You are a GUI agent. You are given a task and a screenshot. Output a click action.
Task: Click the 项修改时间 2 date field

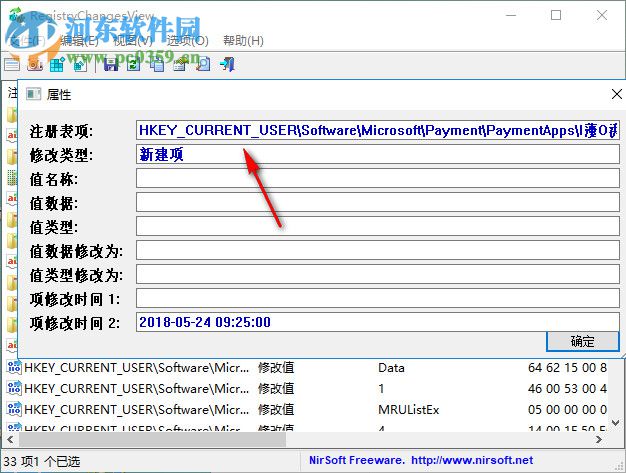378,322
